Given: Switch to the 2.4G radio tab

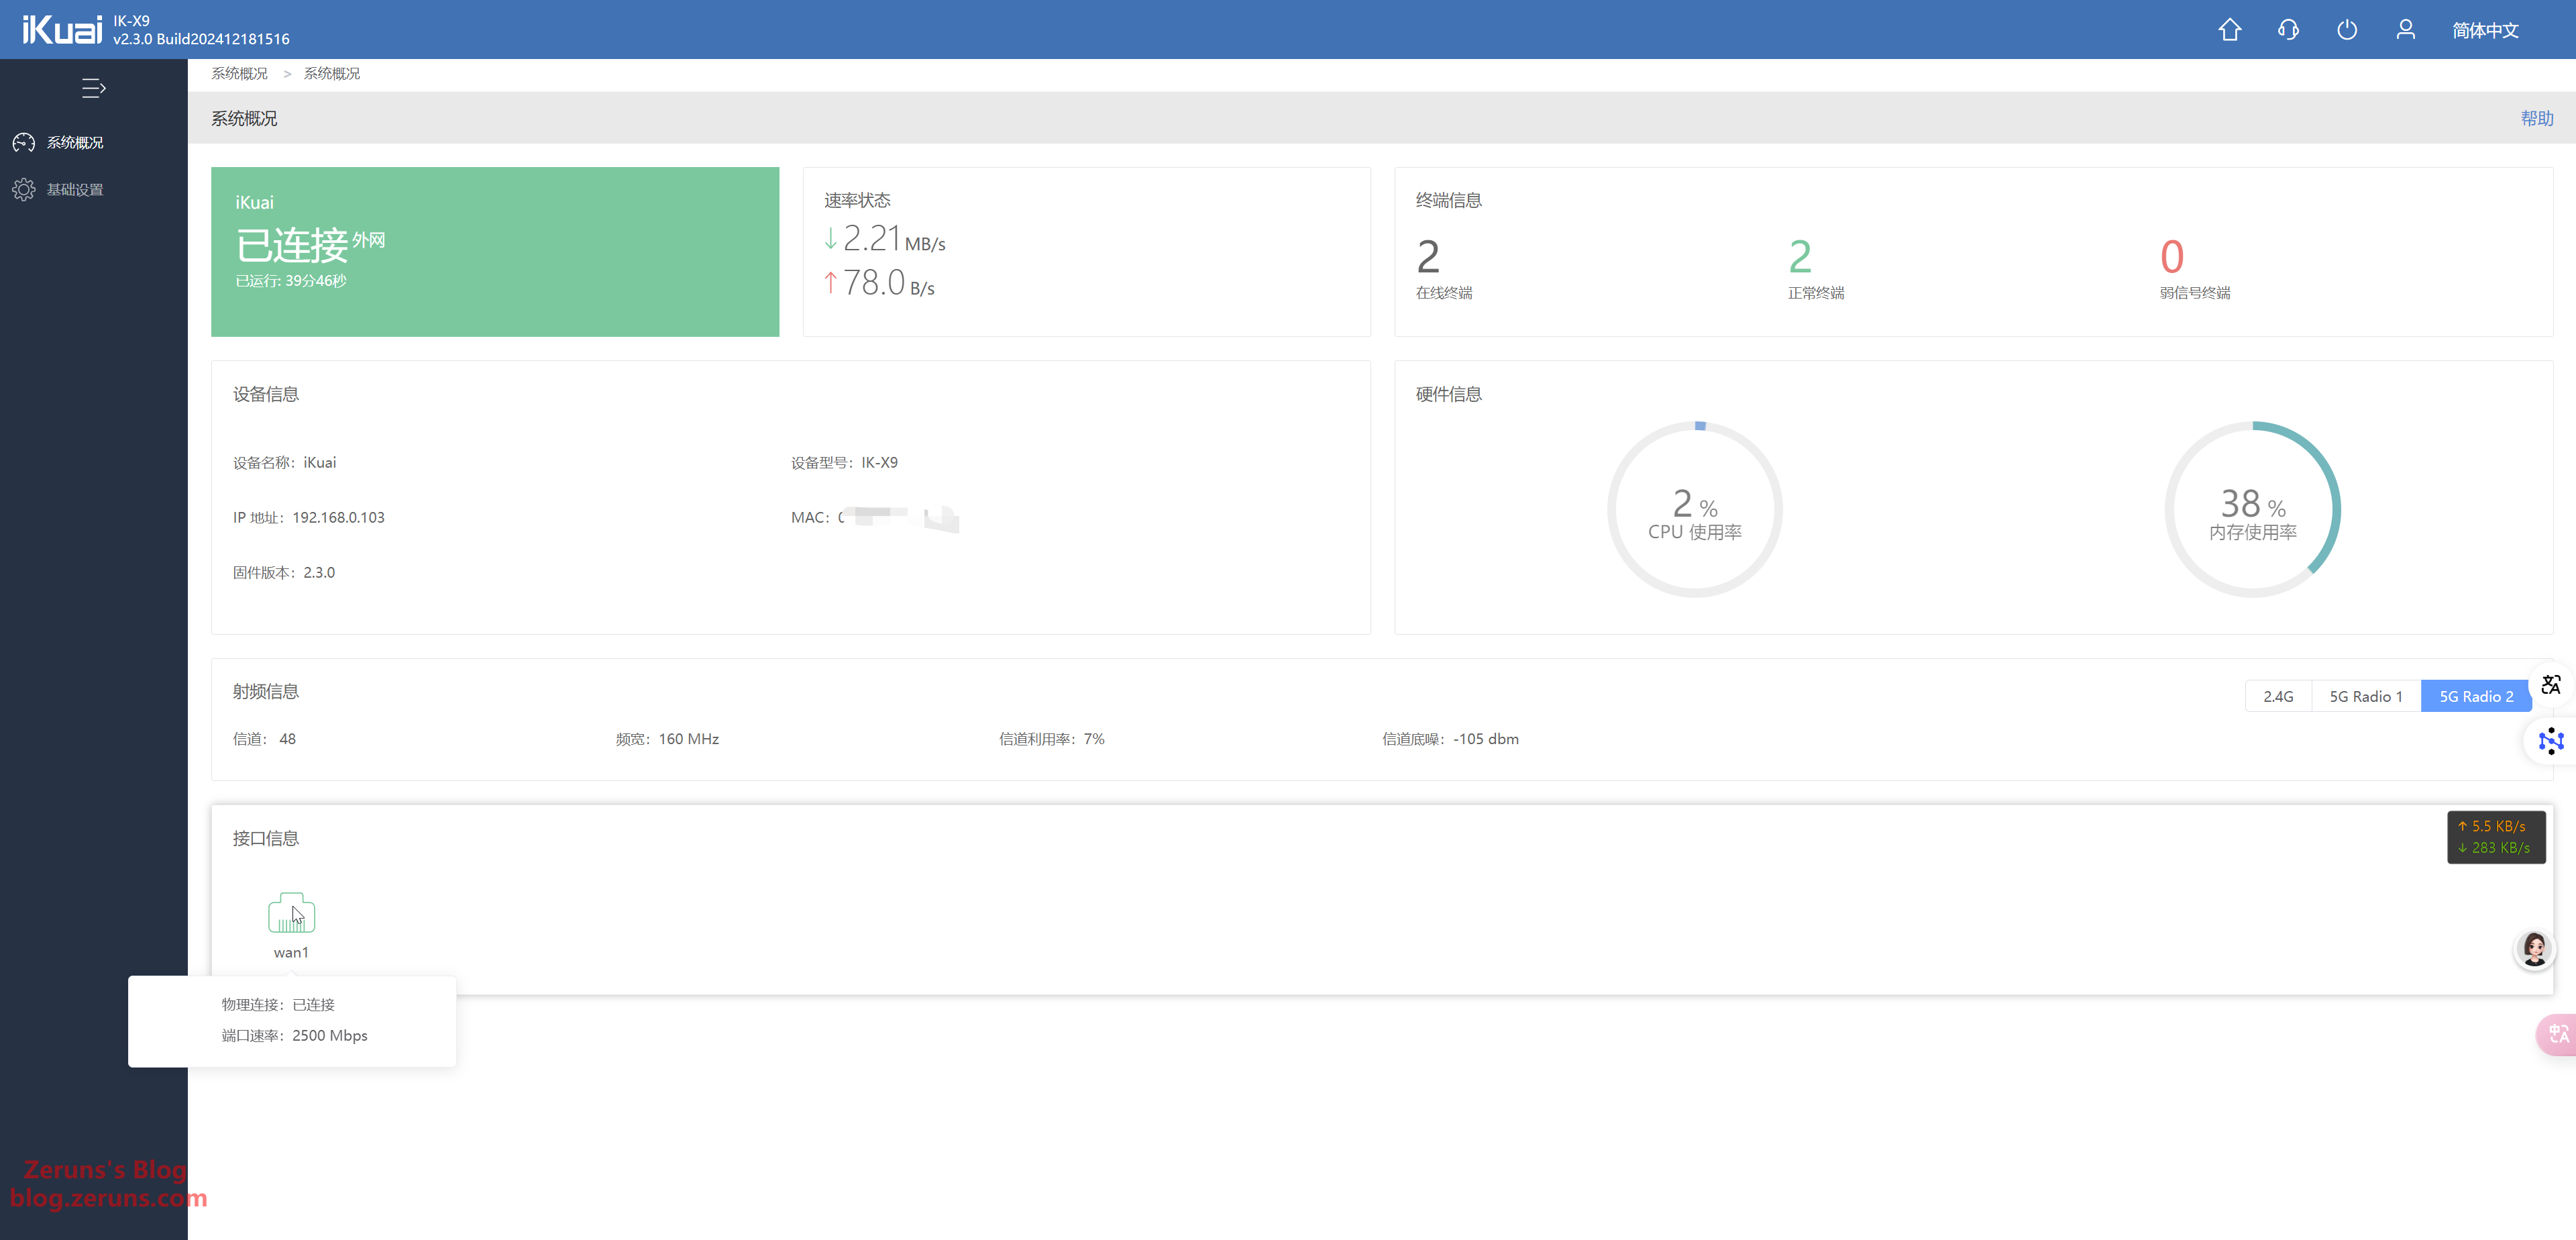Looking at the screenshot, I should click(x=2278, y=696).
